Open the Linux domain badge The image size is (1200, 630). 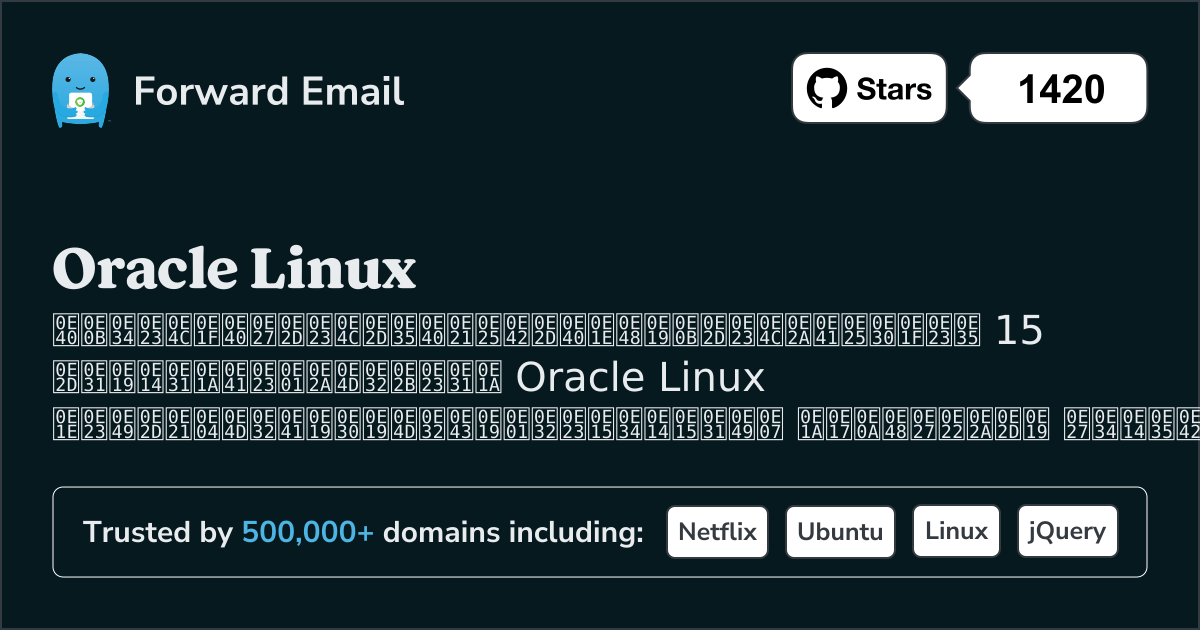(x=956, y=531)
